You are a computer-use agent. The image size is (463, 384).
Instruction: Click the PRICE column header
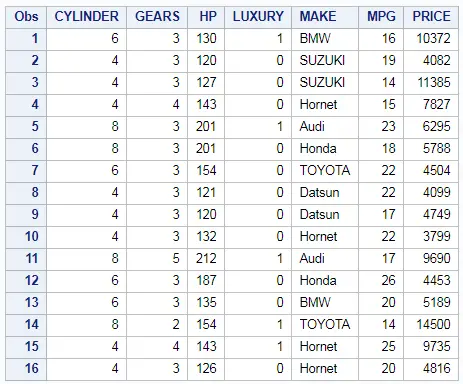[x=431, y=17]
